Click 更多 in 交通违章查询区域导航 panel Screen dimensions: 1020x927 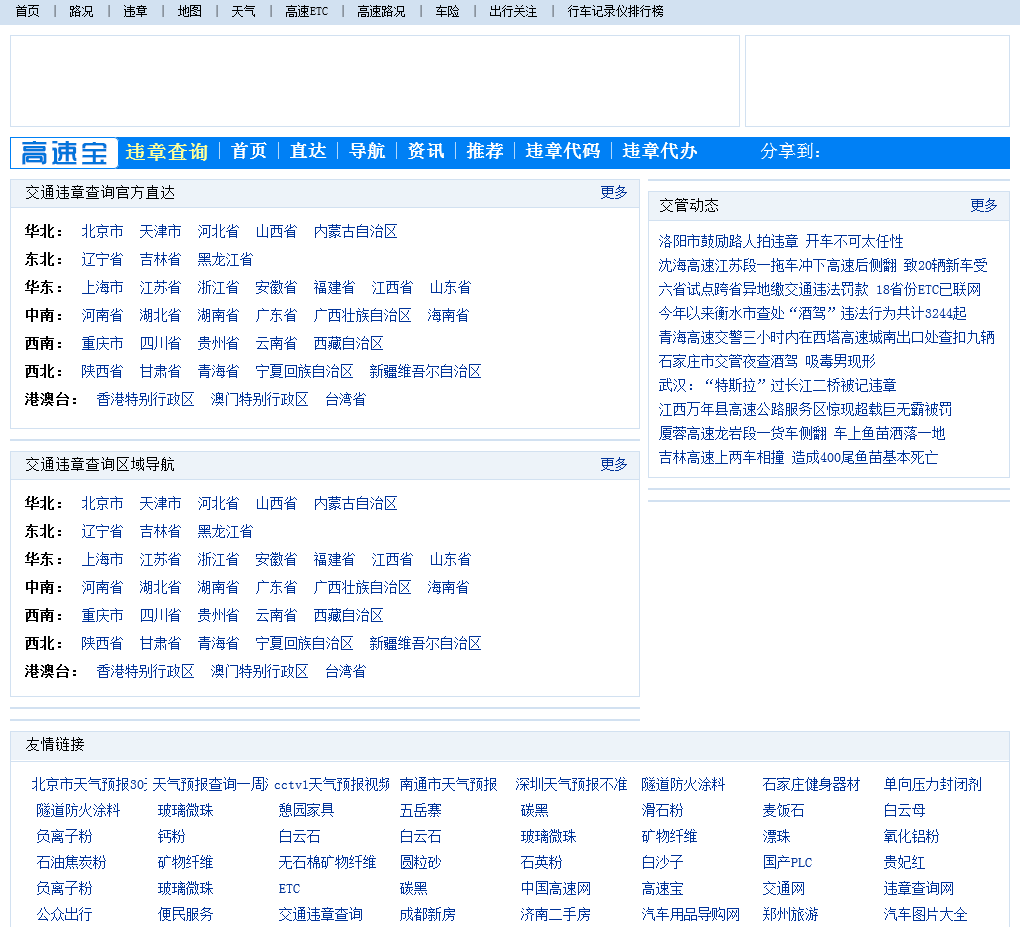click(613, 464)
